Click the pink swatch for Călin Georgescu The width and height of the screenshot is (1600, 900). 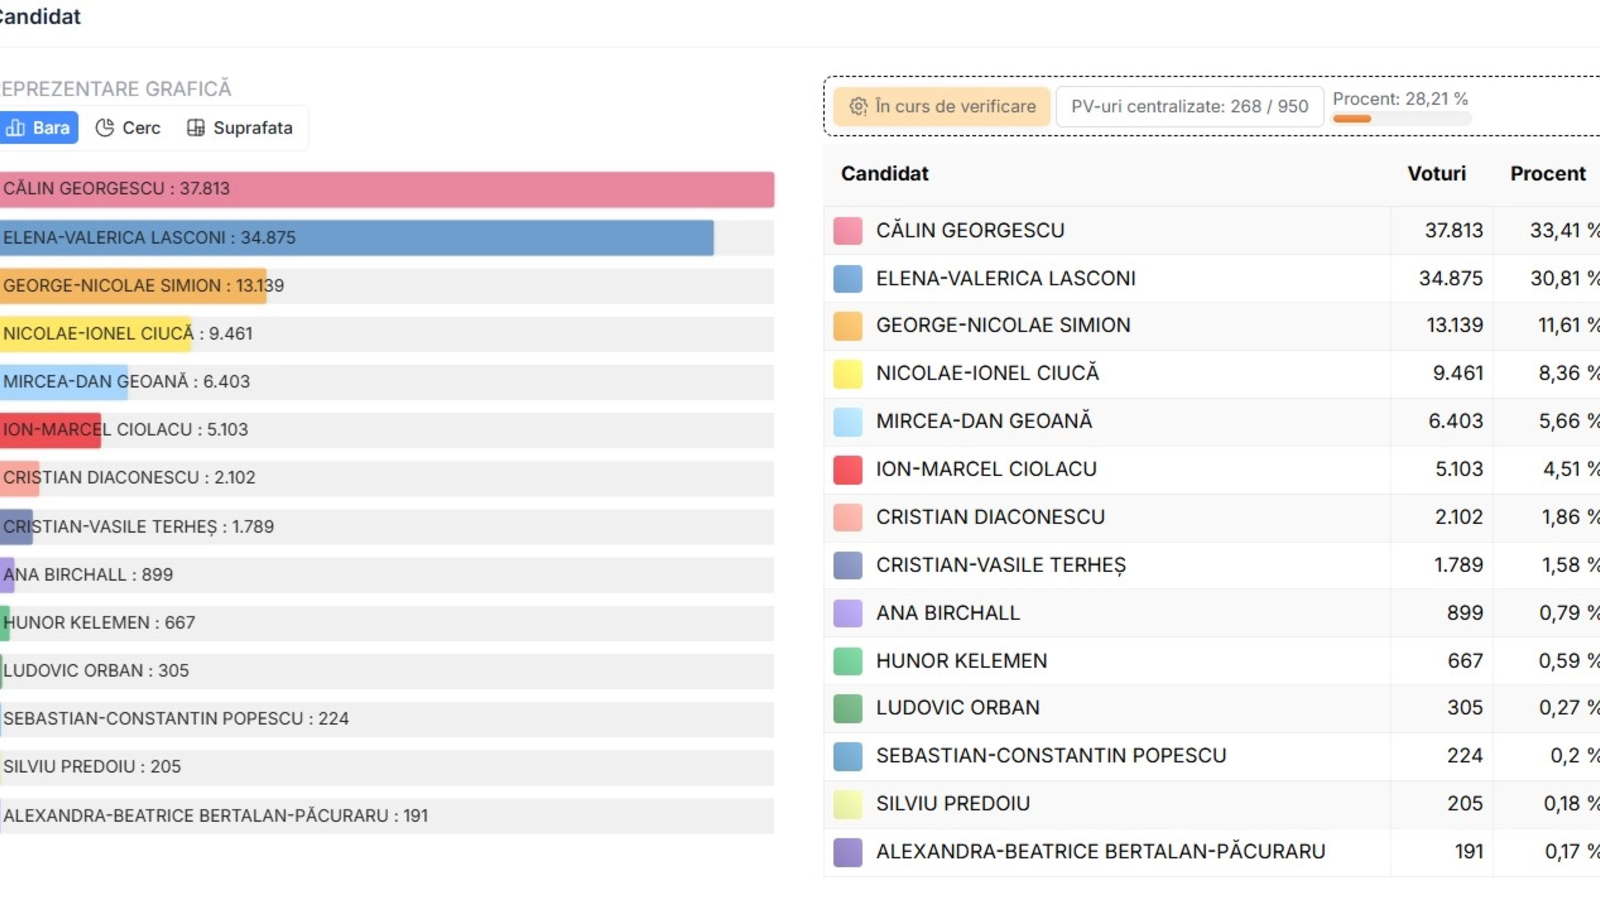pos(848,231)
